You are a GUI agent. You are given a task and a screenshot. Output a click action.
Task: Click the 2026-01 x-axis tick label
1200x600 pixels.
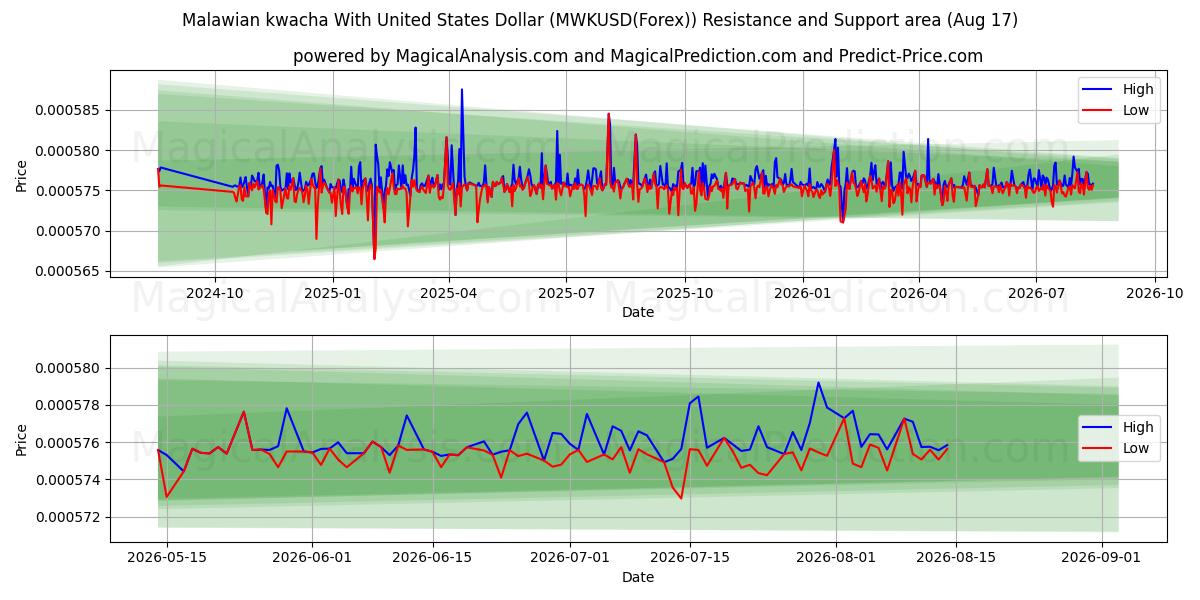(803, 293)
